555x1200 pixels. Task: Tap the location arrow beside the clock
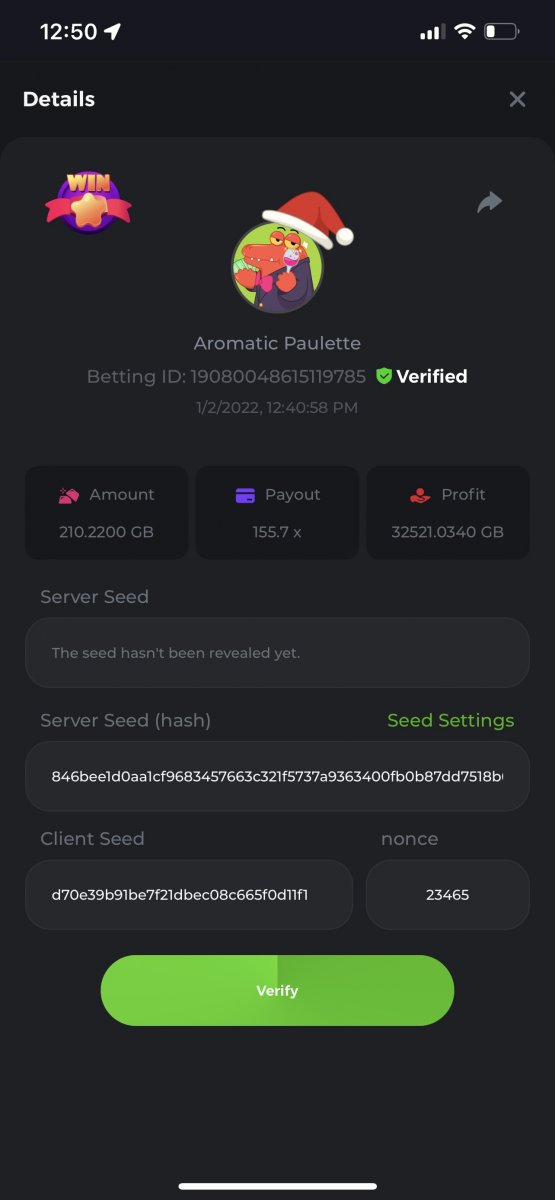112,32
